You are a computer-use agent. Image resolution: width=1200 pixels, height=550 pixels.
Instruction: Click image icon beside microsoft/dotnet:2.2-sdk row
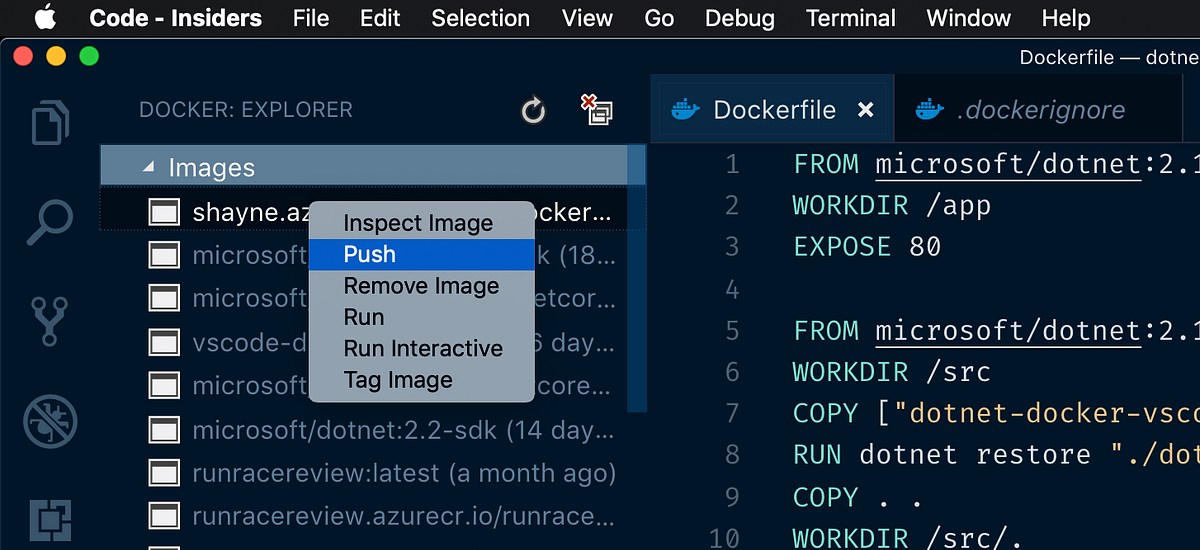click(164, 430)
